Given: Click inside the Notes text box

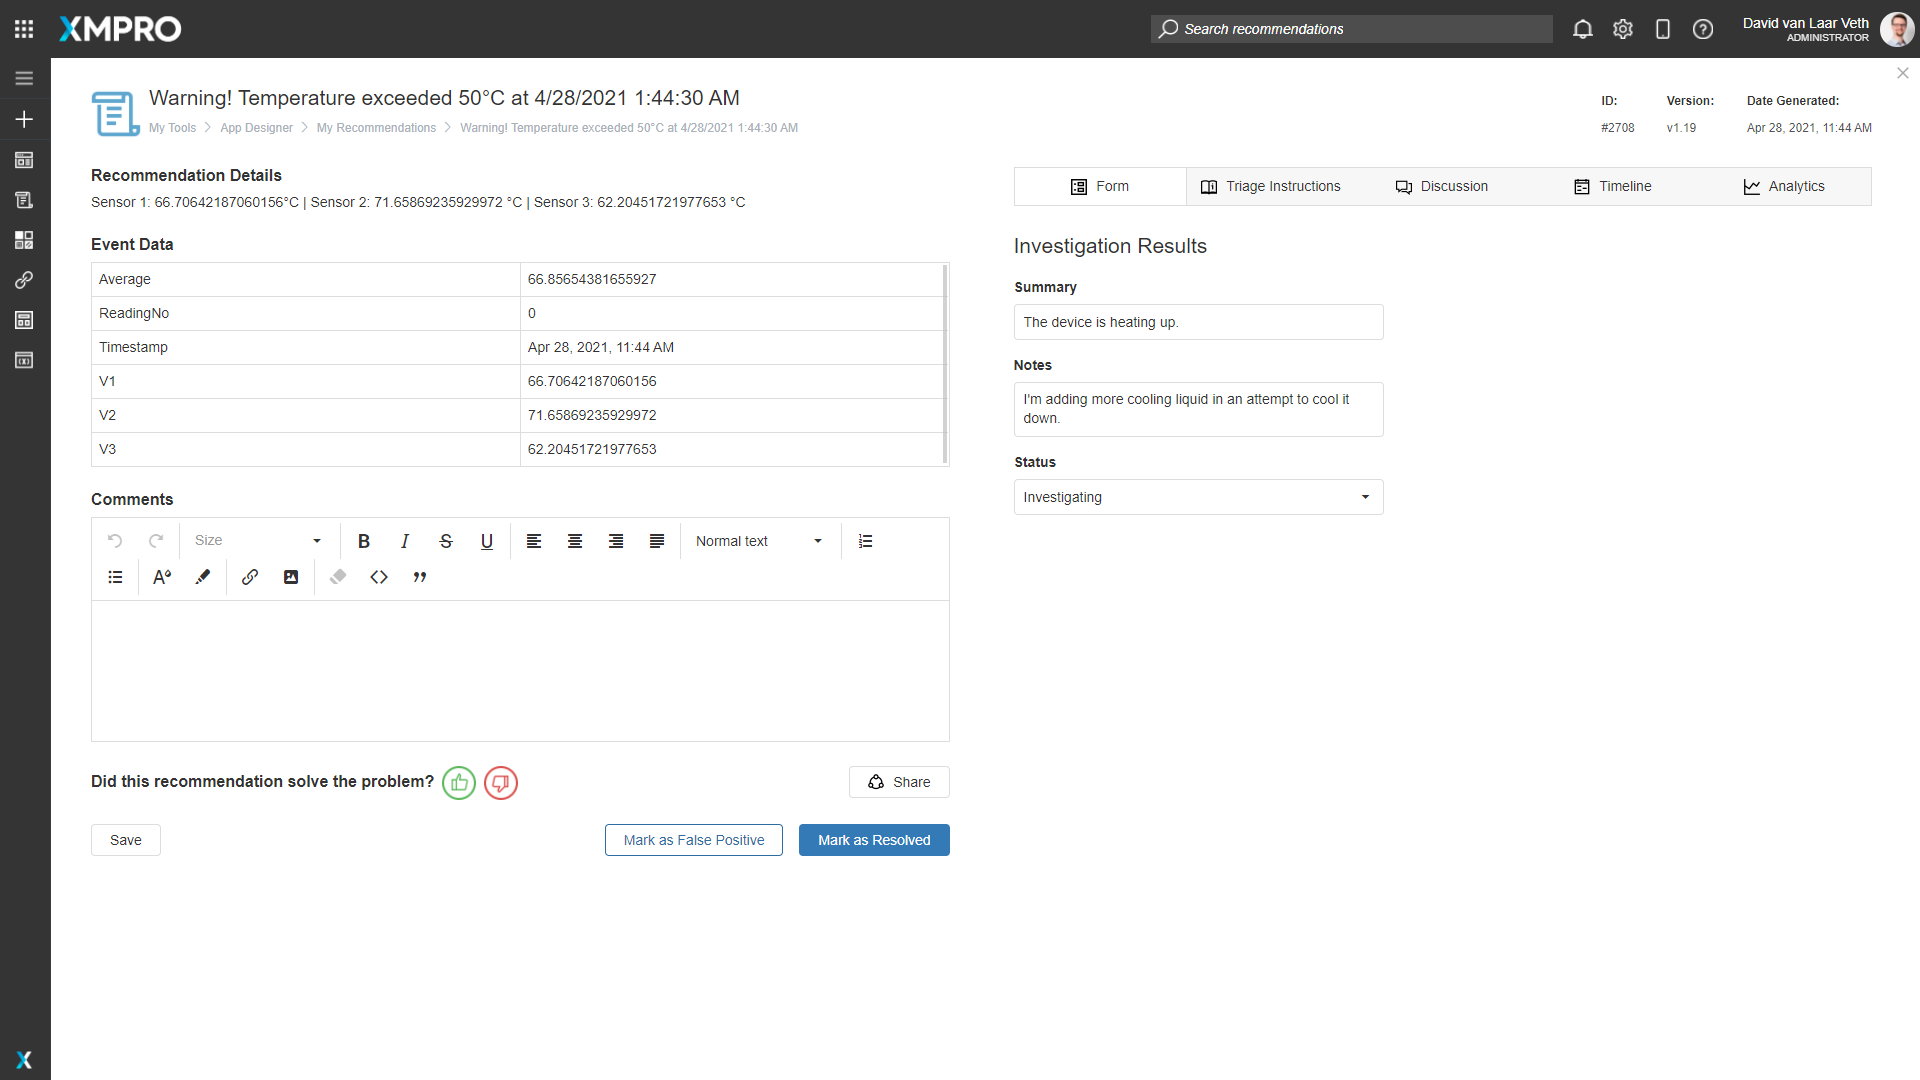Looking at the screenshot, I should 1198,409.
